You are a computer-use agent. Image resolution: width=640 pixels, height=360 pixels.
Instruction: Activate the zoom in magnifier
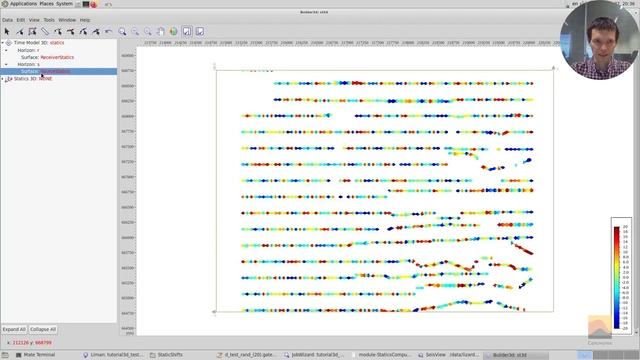tap(122, 31)
